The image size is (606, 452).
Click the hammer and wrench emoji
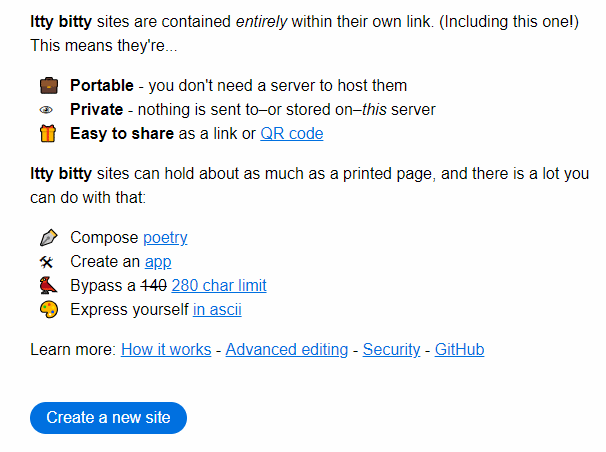coord(46,262)
